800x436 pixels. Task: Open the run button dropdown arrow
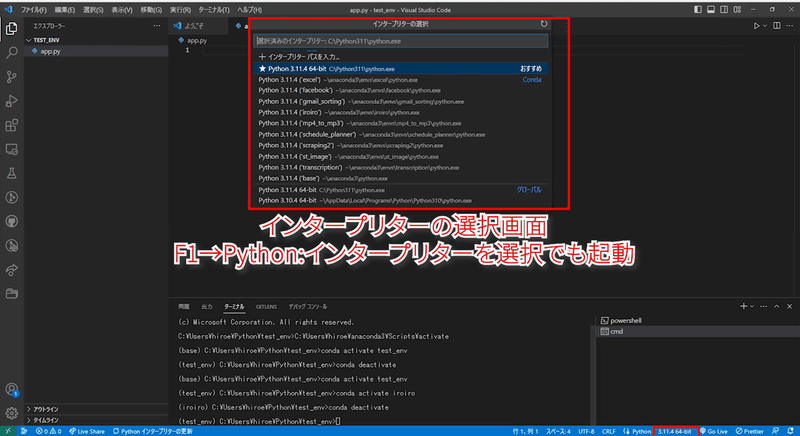765,25
